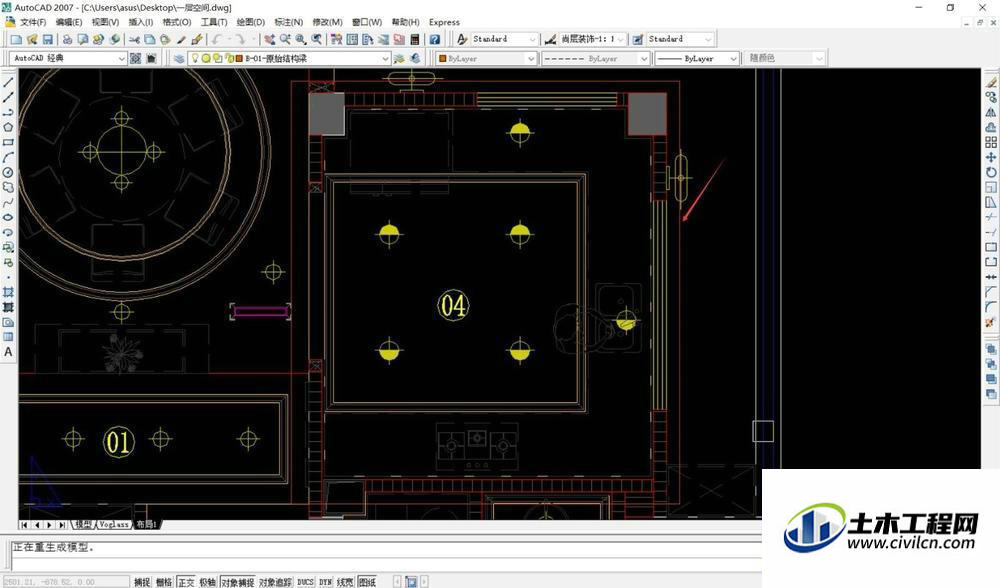Select the Line tool in draw toolbar
The width and height of the screenshot is (1000, 588).
pos(8,83)
